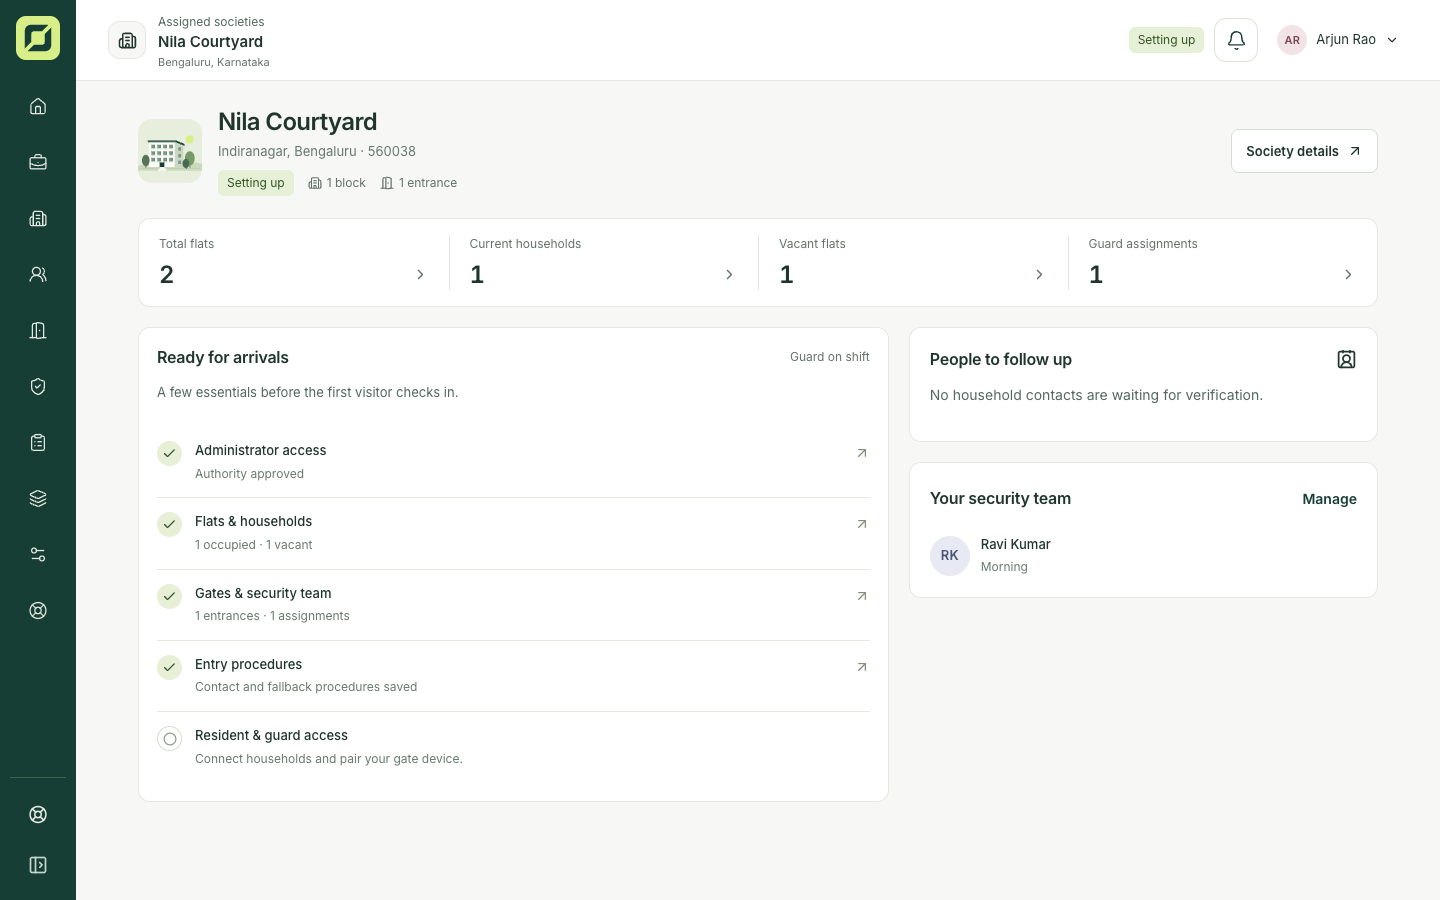This screenshot has height=900, width=1440.
Task: Click the Flats & households check circle
Action: pyautogui.click(x=170, y=524)
